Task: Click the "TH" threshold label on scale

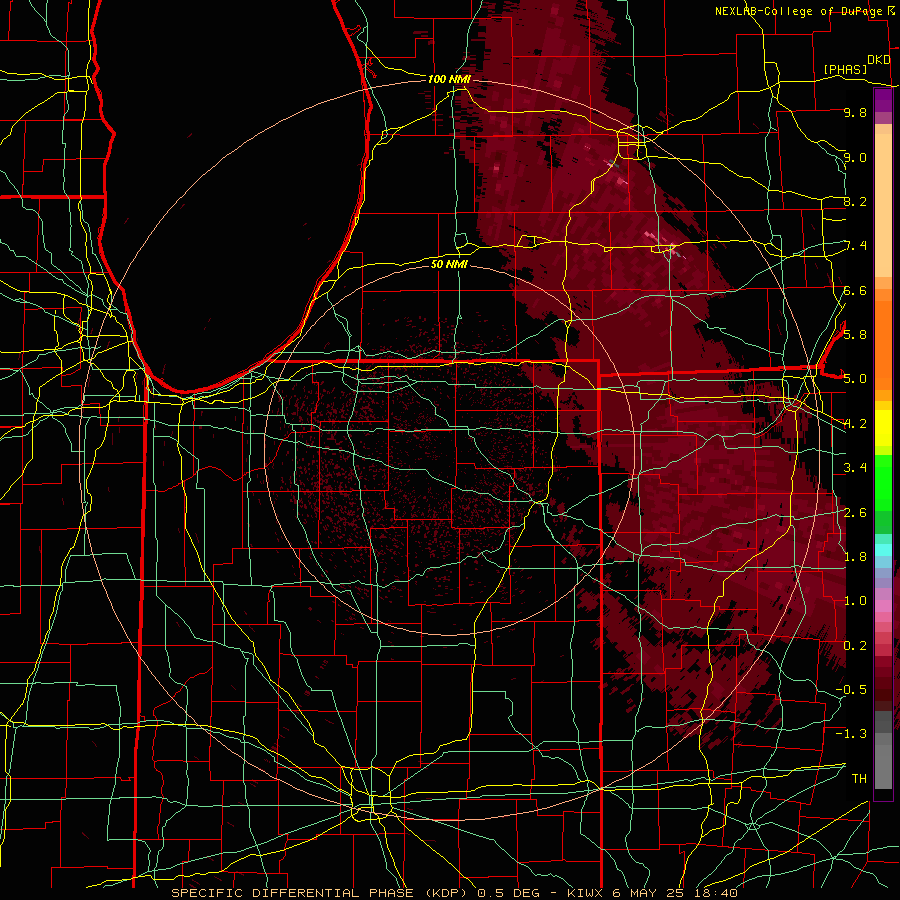Action: (x=859, y=778)
